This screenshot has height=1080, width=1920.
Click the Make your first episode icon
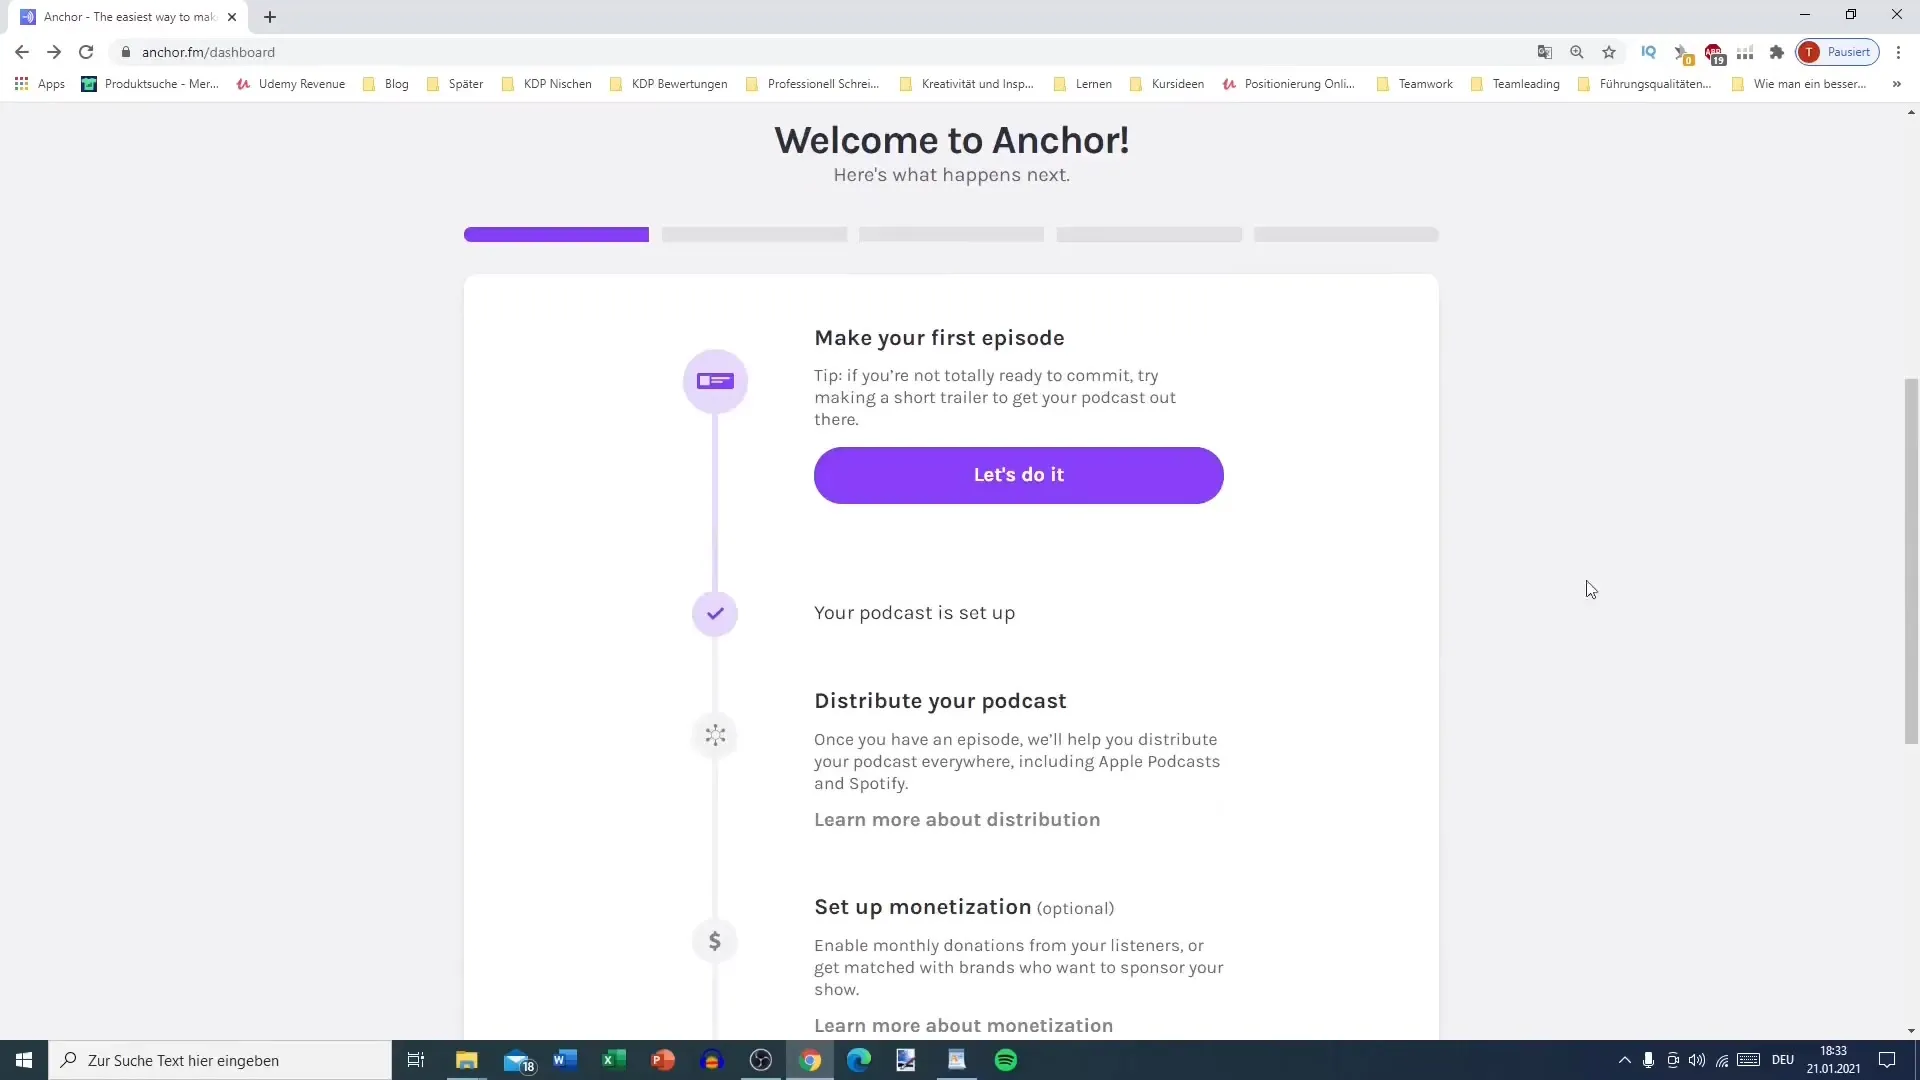pyautogui.click(x=715, y=381)
